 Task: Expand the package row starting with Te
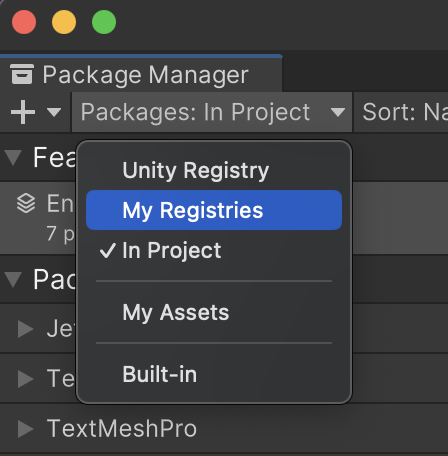click(26, 379)
